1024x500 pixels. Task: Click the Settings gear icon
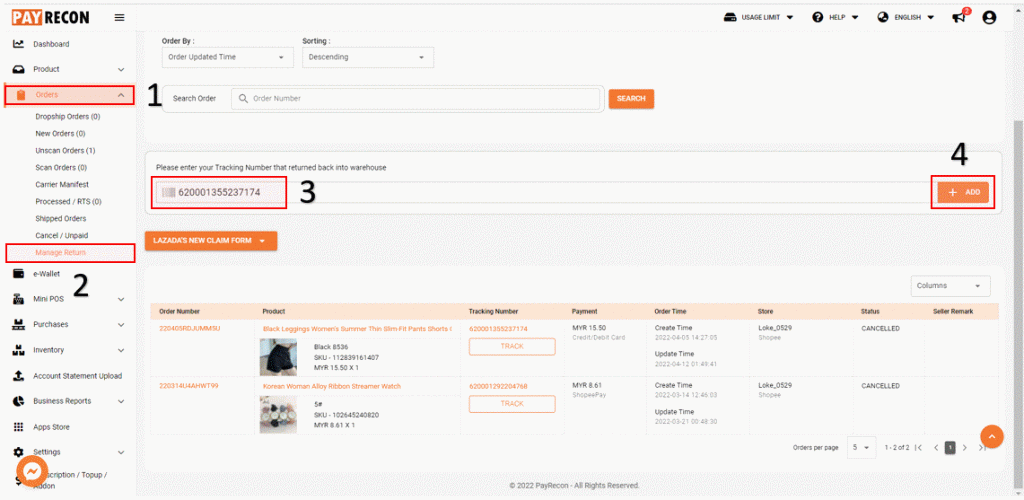point(19,452)
